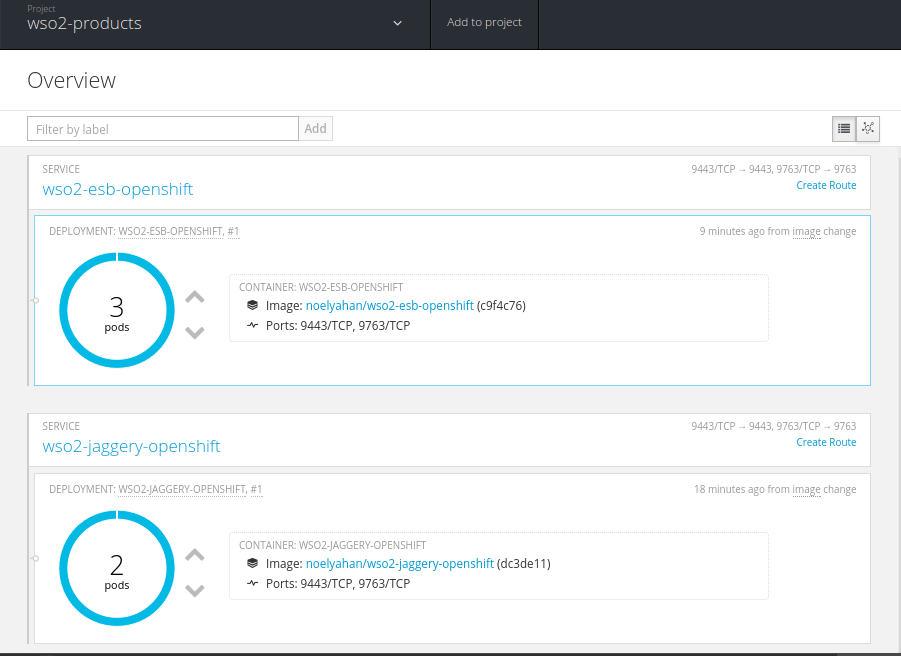Open noelyahan/wso2-jaggery-openshift image link
901x656 pixels.
pos(399,564)
